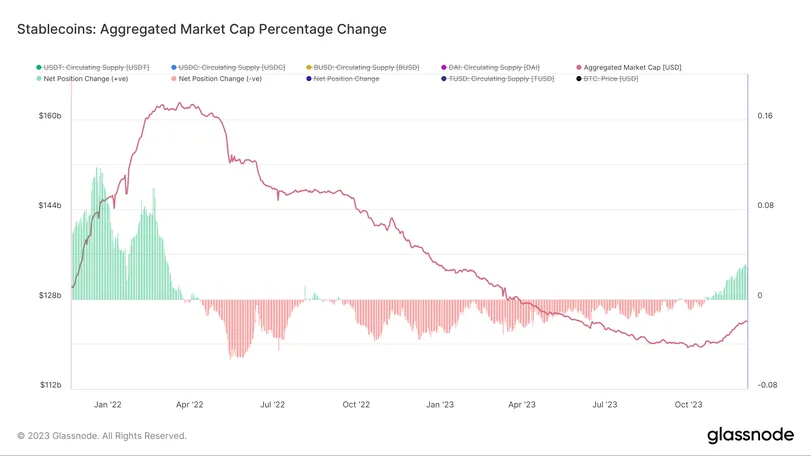Click the Glassnode copyright notice
The image size is (811, 456).
pyautogui.click(x=101, y=436)
